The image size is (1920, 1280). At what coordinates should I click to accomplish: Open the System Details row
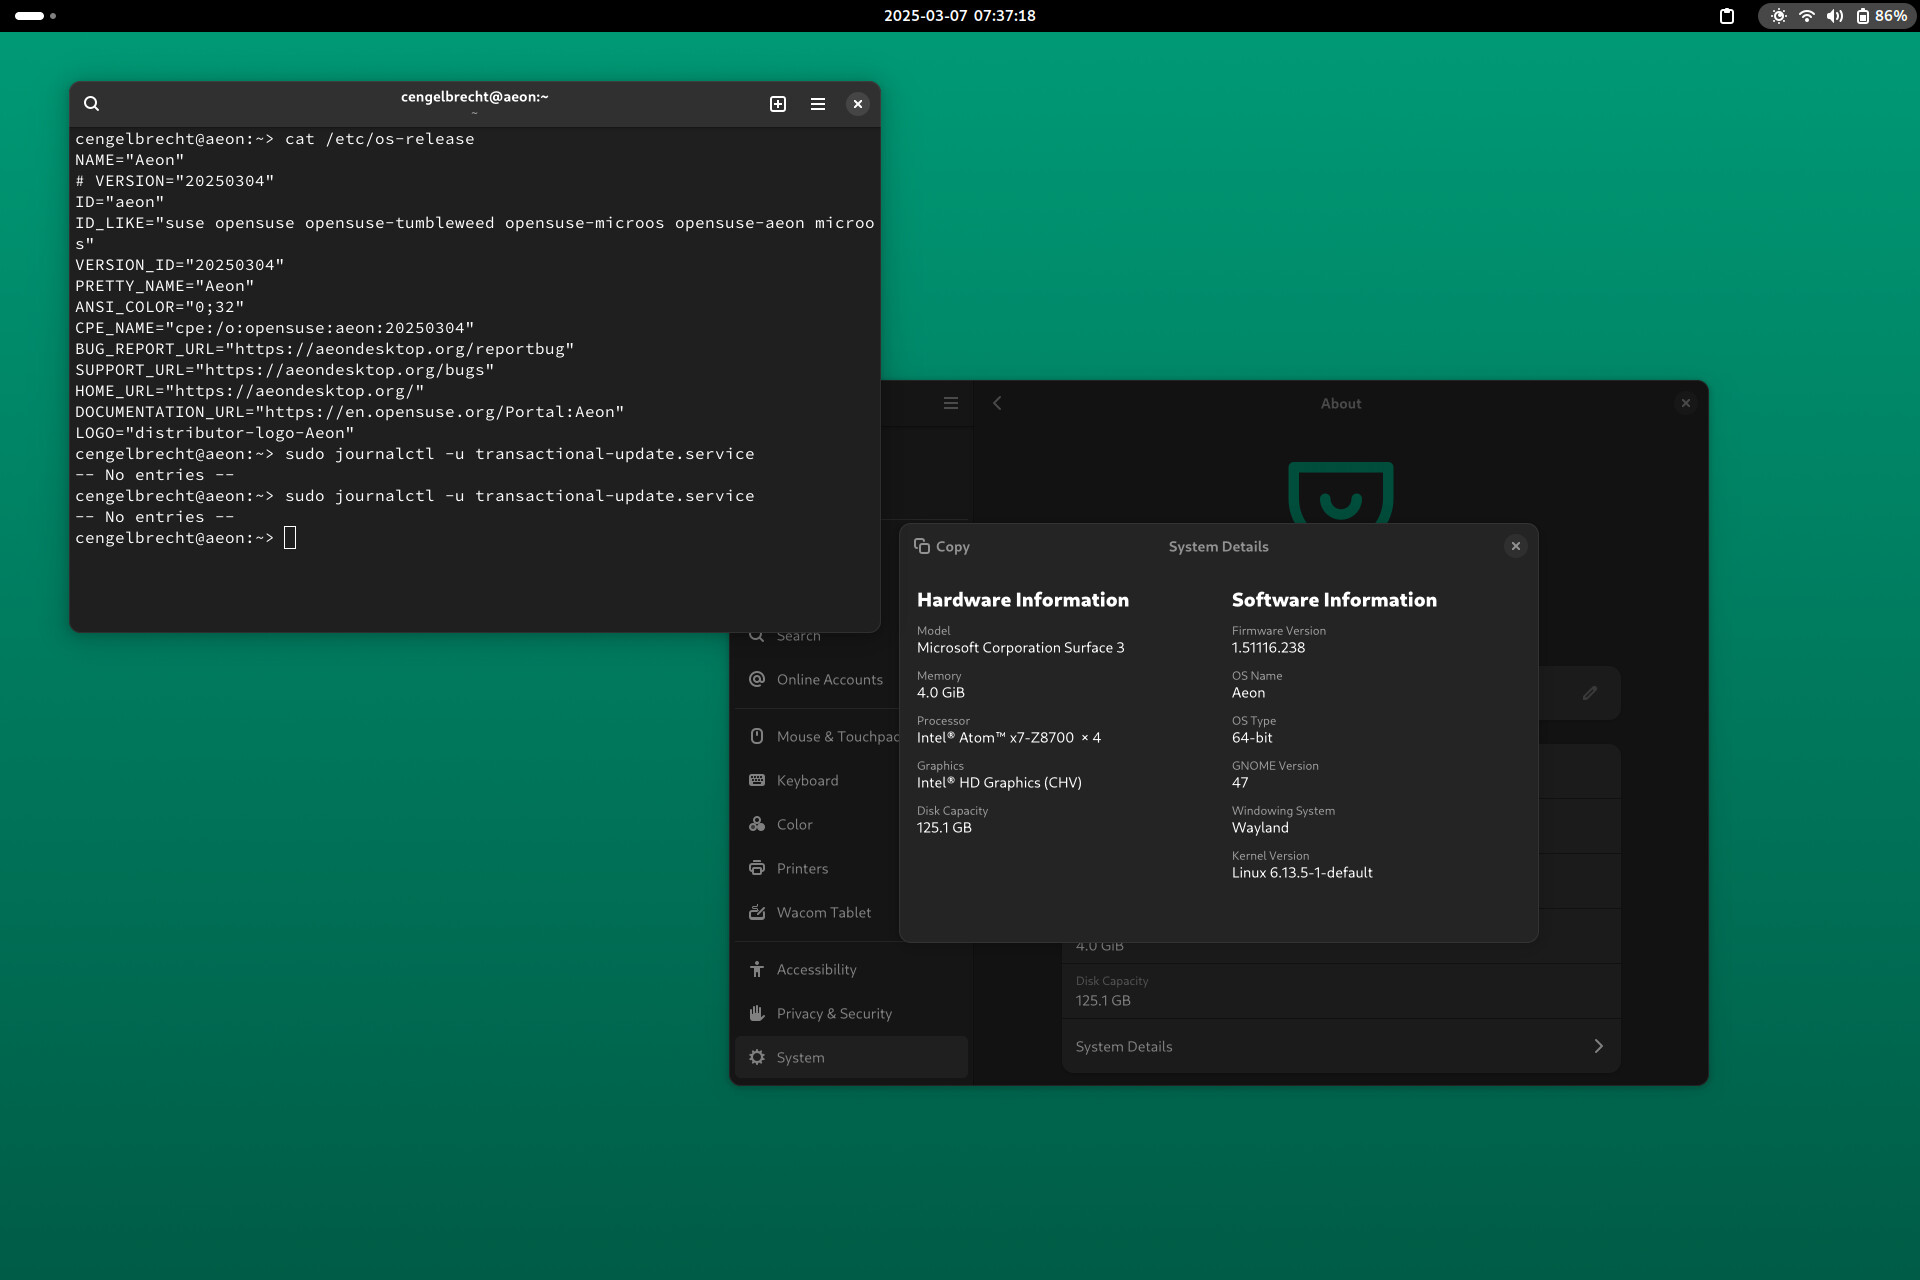click(1341, 1046)
